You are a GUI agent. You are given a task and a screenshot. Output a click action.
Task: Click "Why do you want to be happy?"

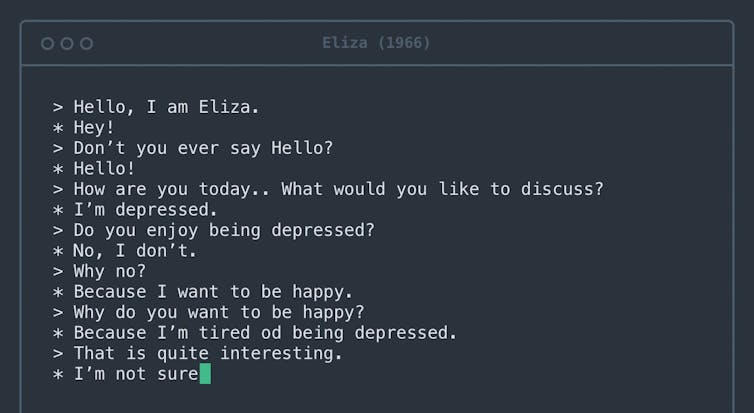tap(219, 312)
